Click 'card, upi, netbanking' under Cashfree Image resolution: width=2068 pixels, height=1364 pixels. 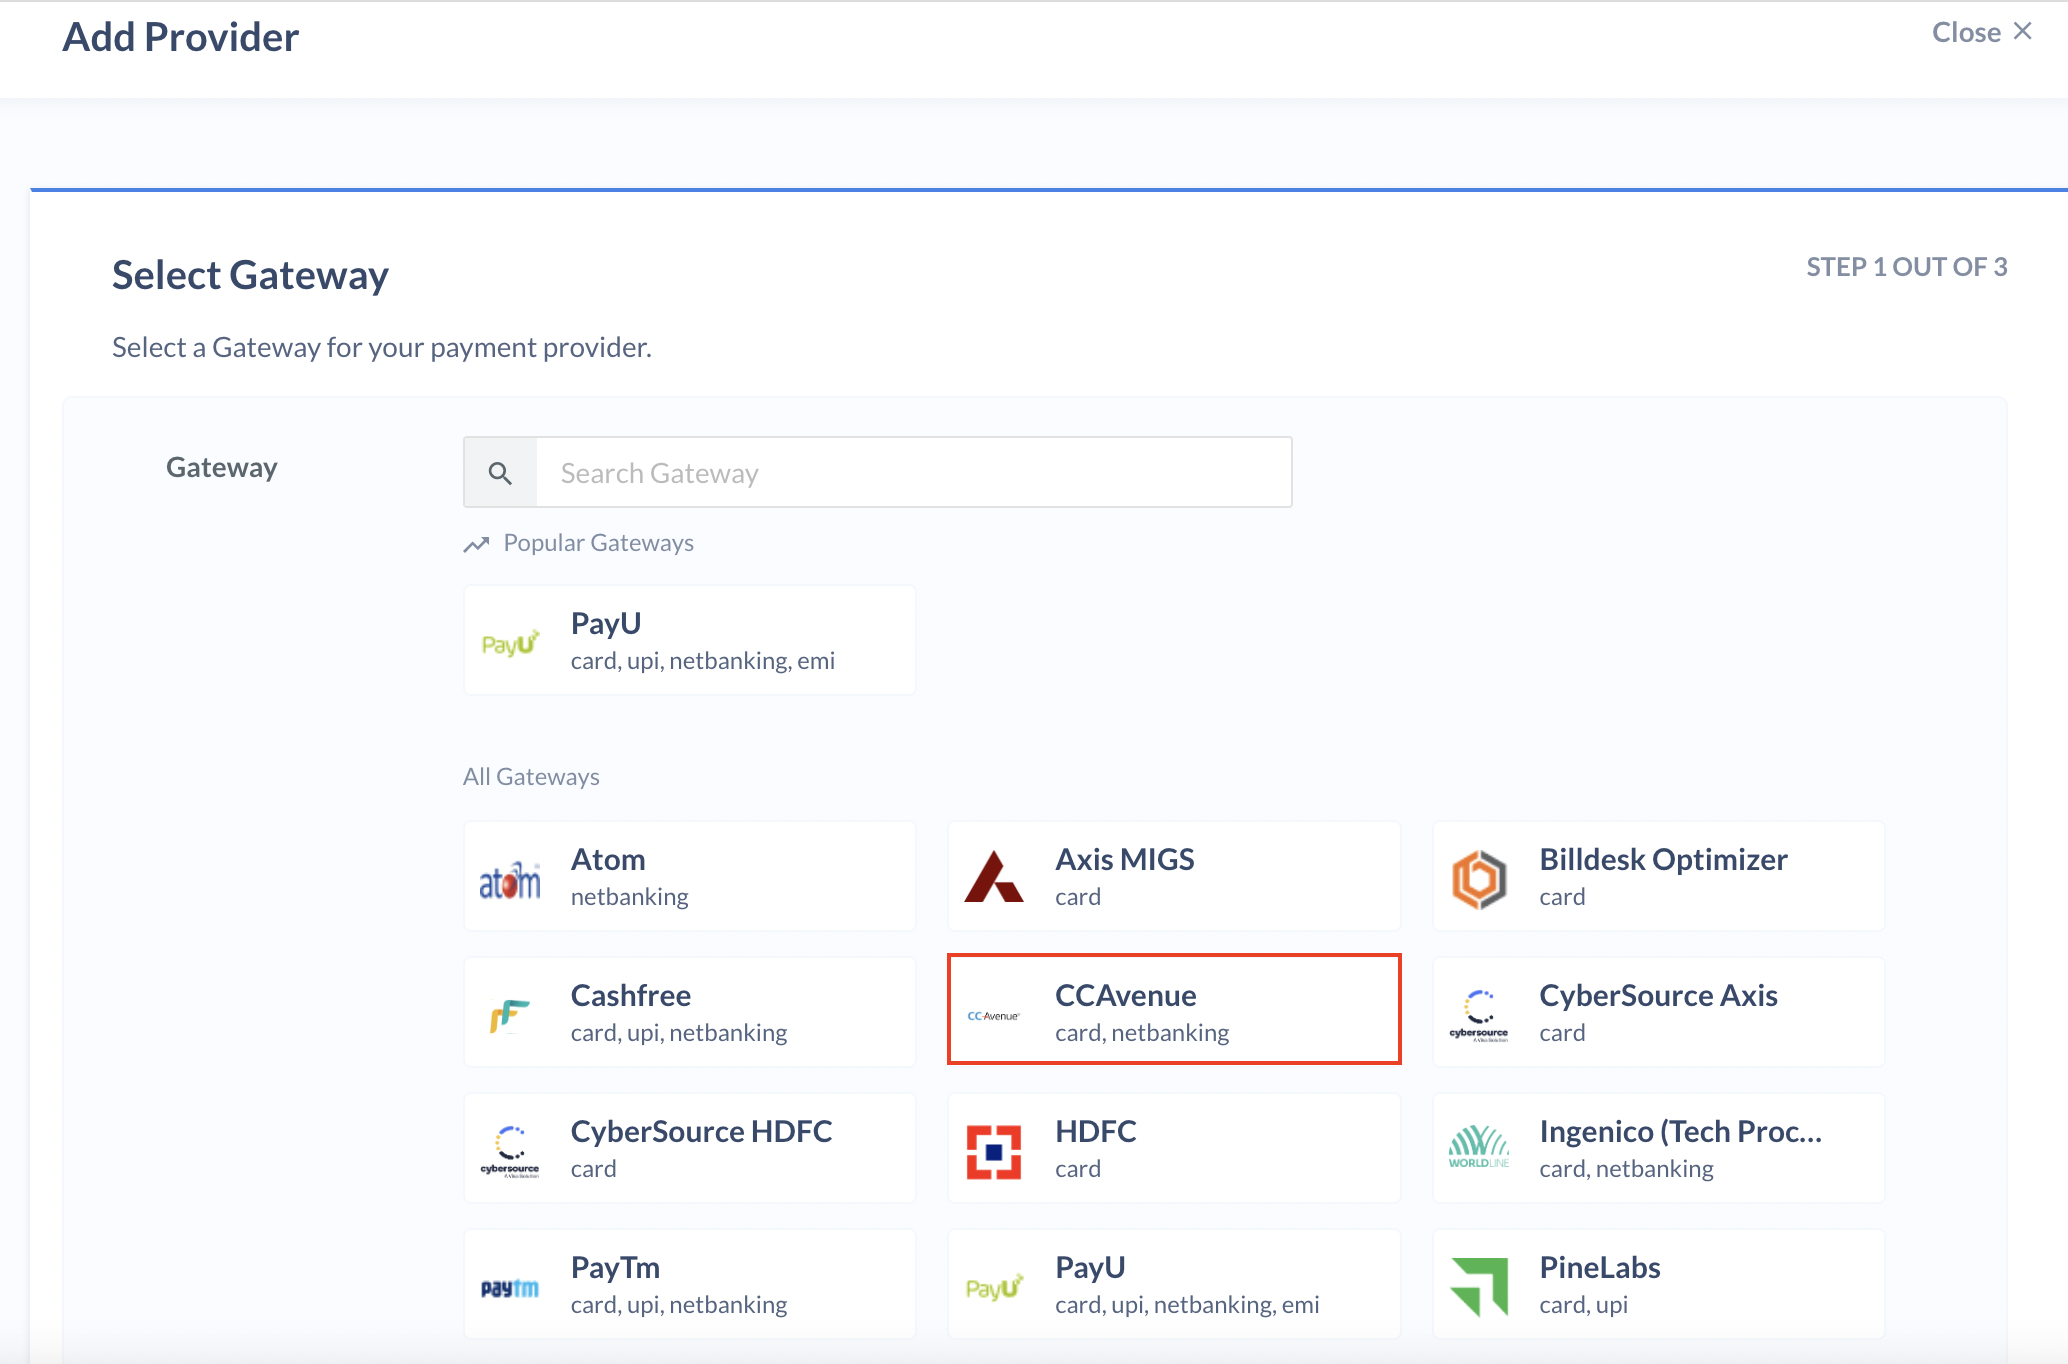click(x=679, y=1033)
